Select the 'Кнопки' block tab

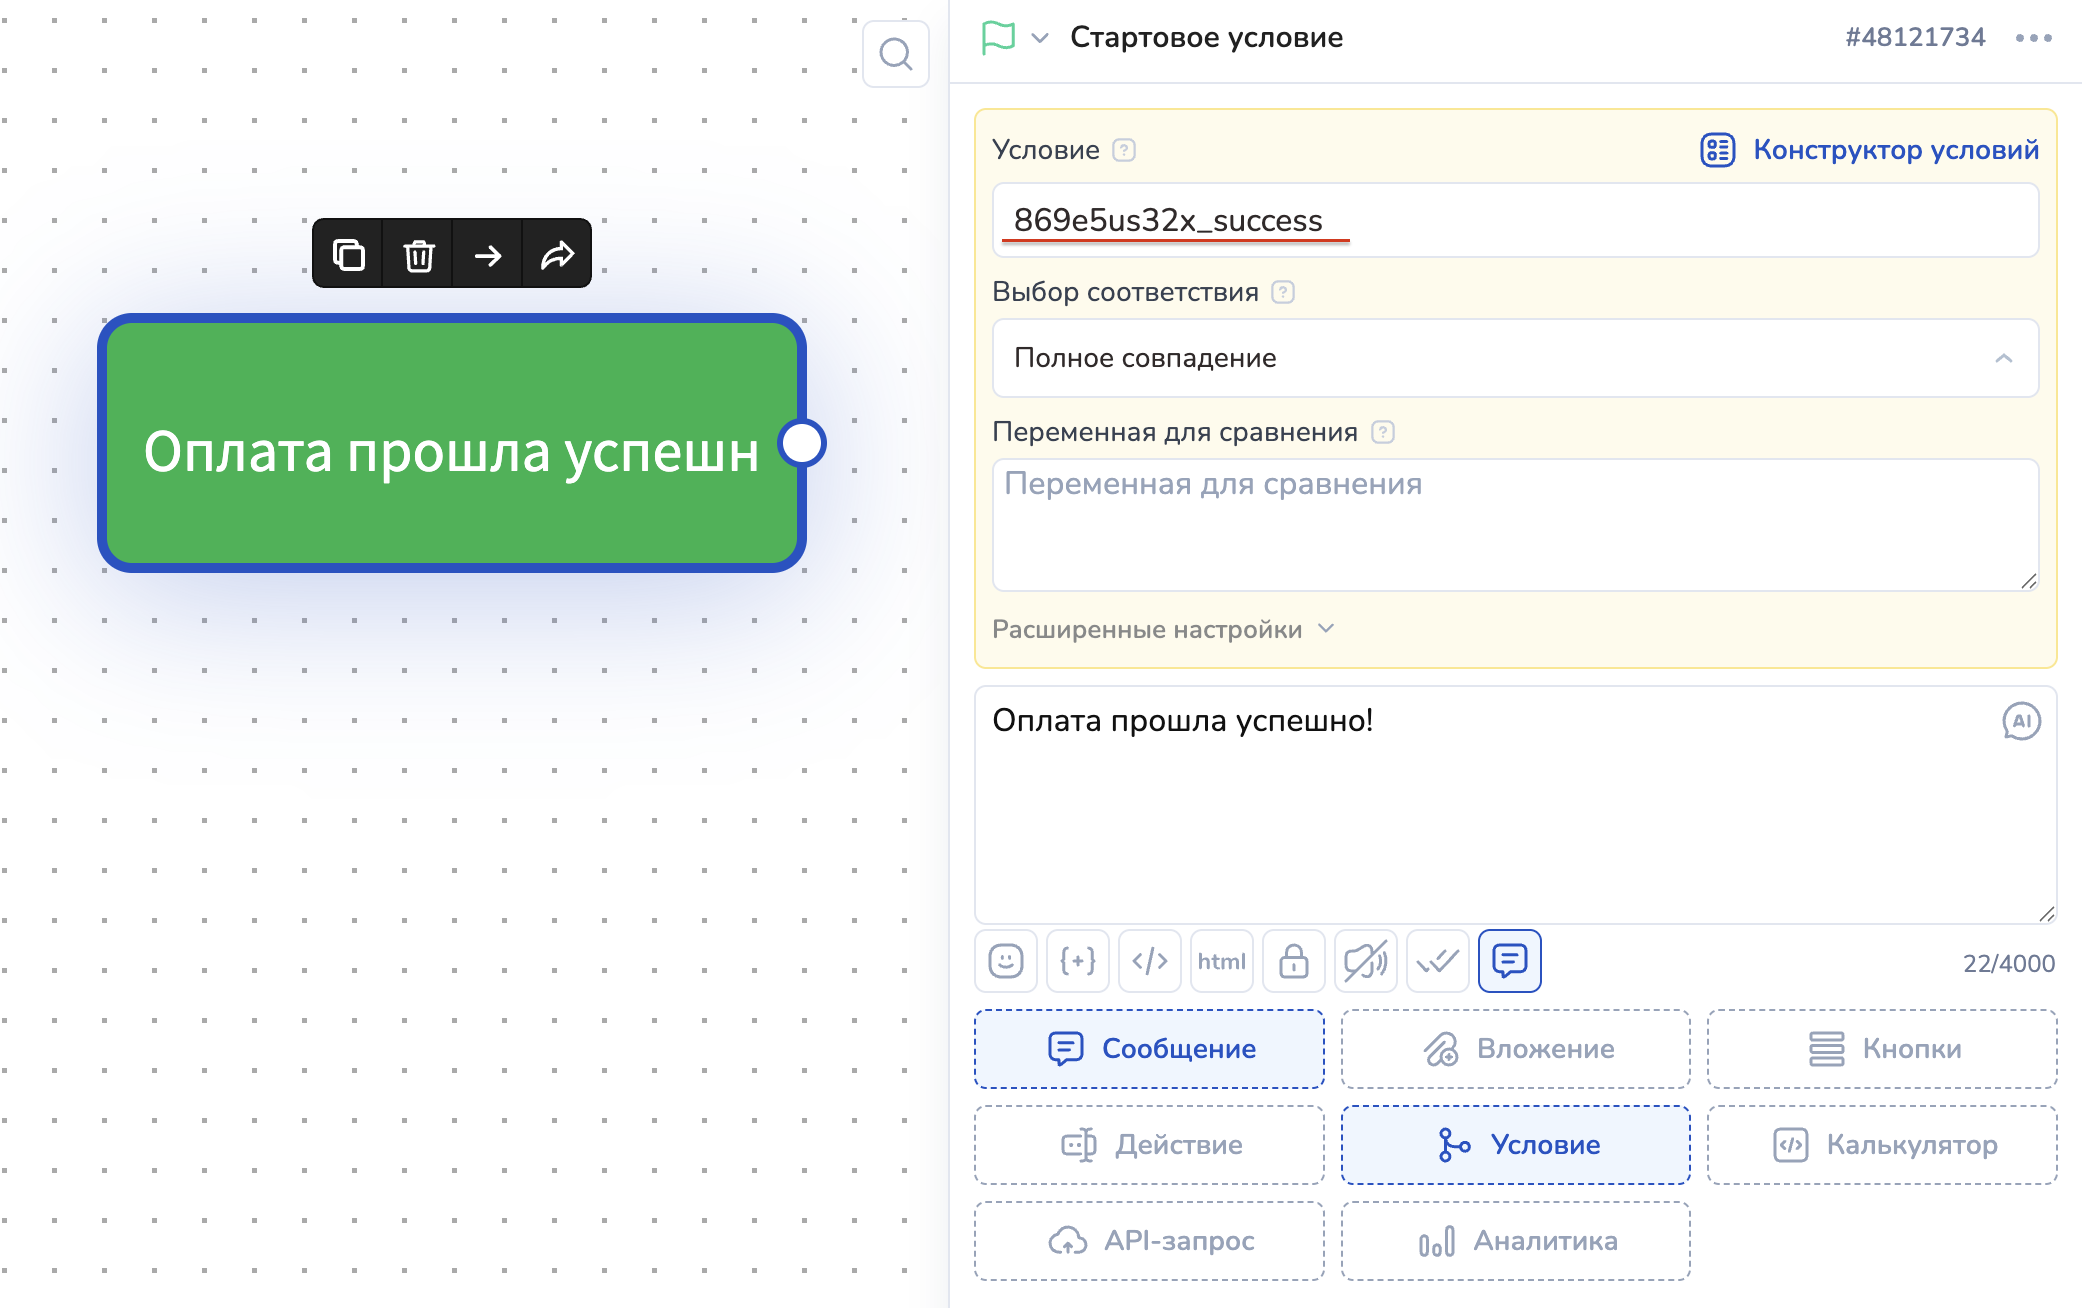(x=1881, y=1048)
